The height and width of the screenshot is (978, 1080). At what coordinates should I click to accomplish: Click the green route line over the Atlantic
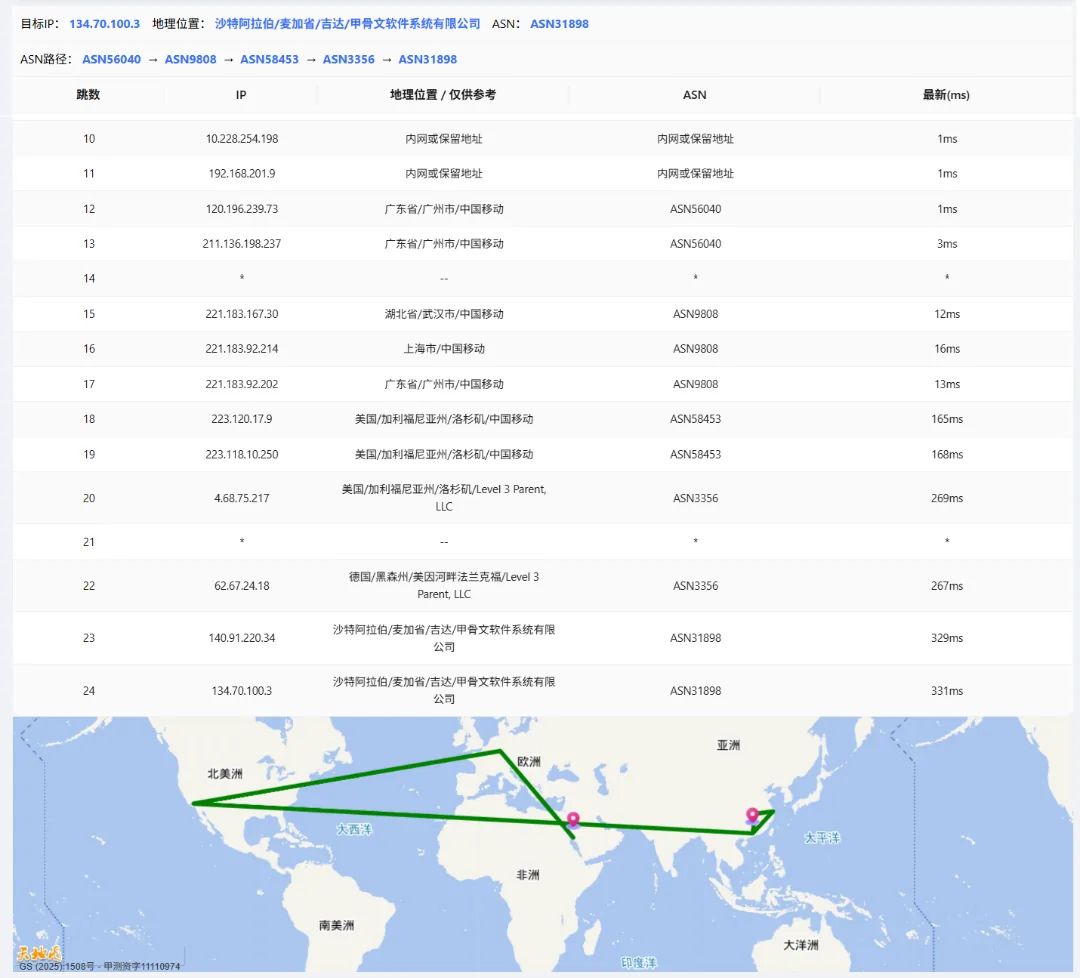pyautogui.click(x=380, y=812)
